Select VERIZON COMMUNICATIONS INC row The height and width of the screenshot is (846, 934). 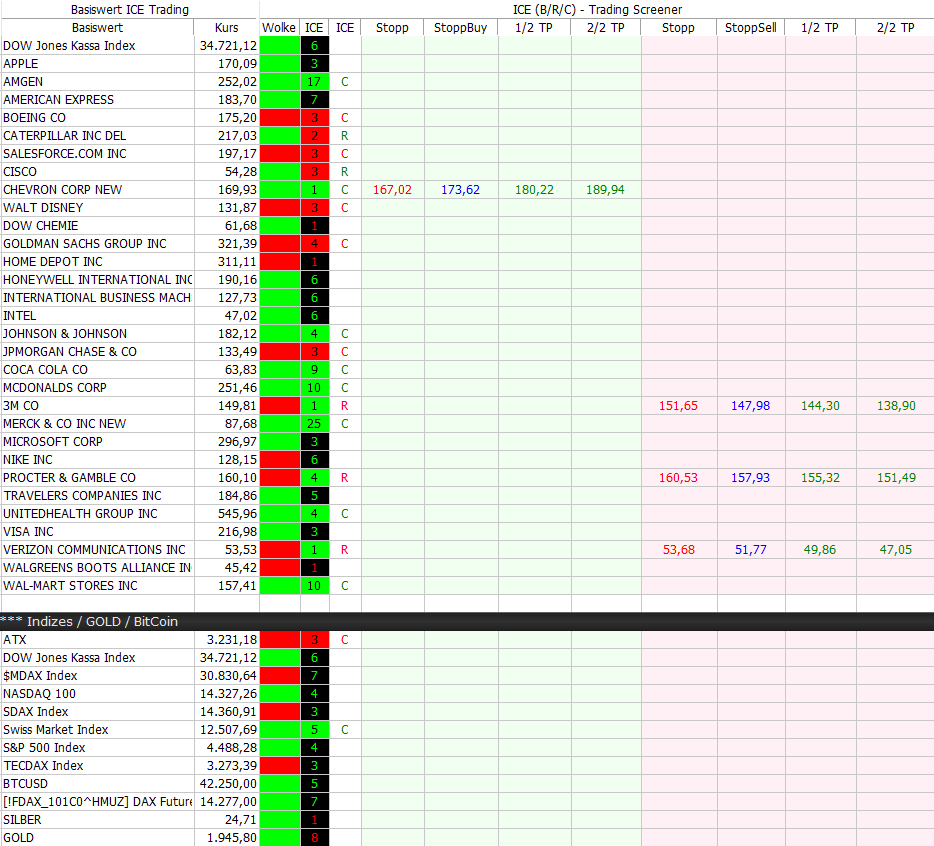point(94,550)
